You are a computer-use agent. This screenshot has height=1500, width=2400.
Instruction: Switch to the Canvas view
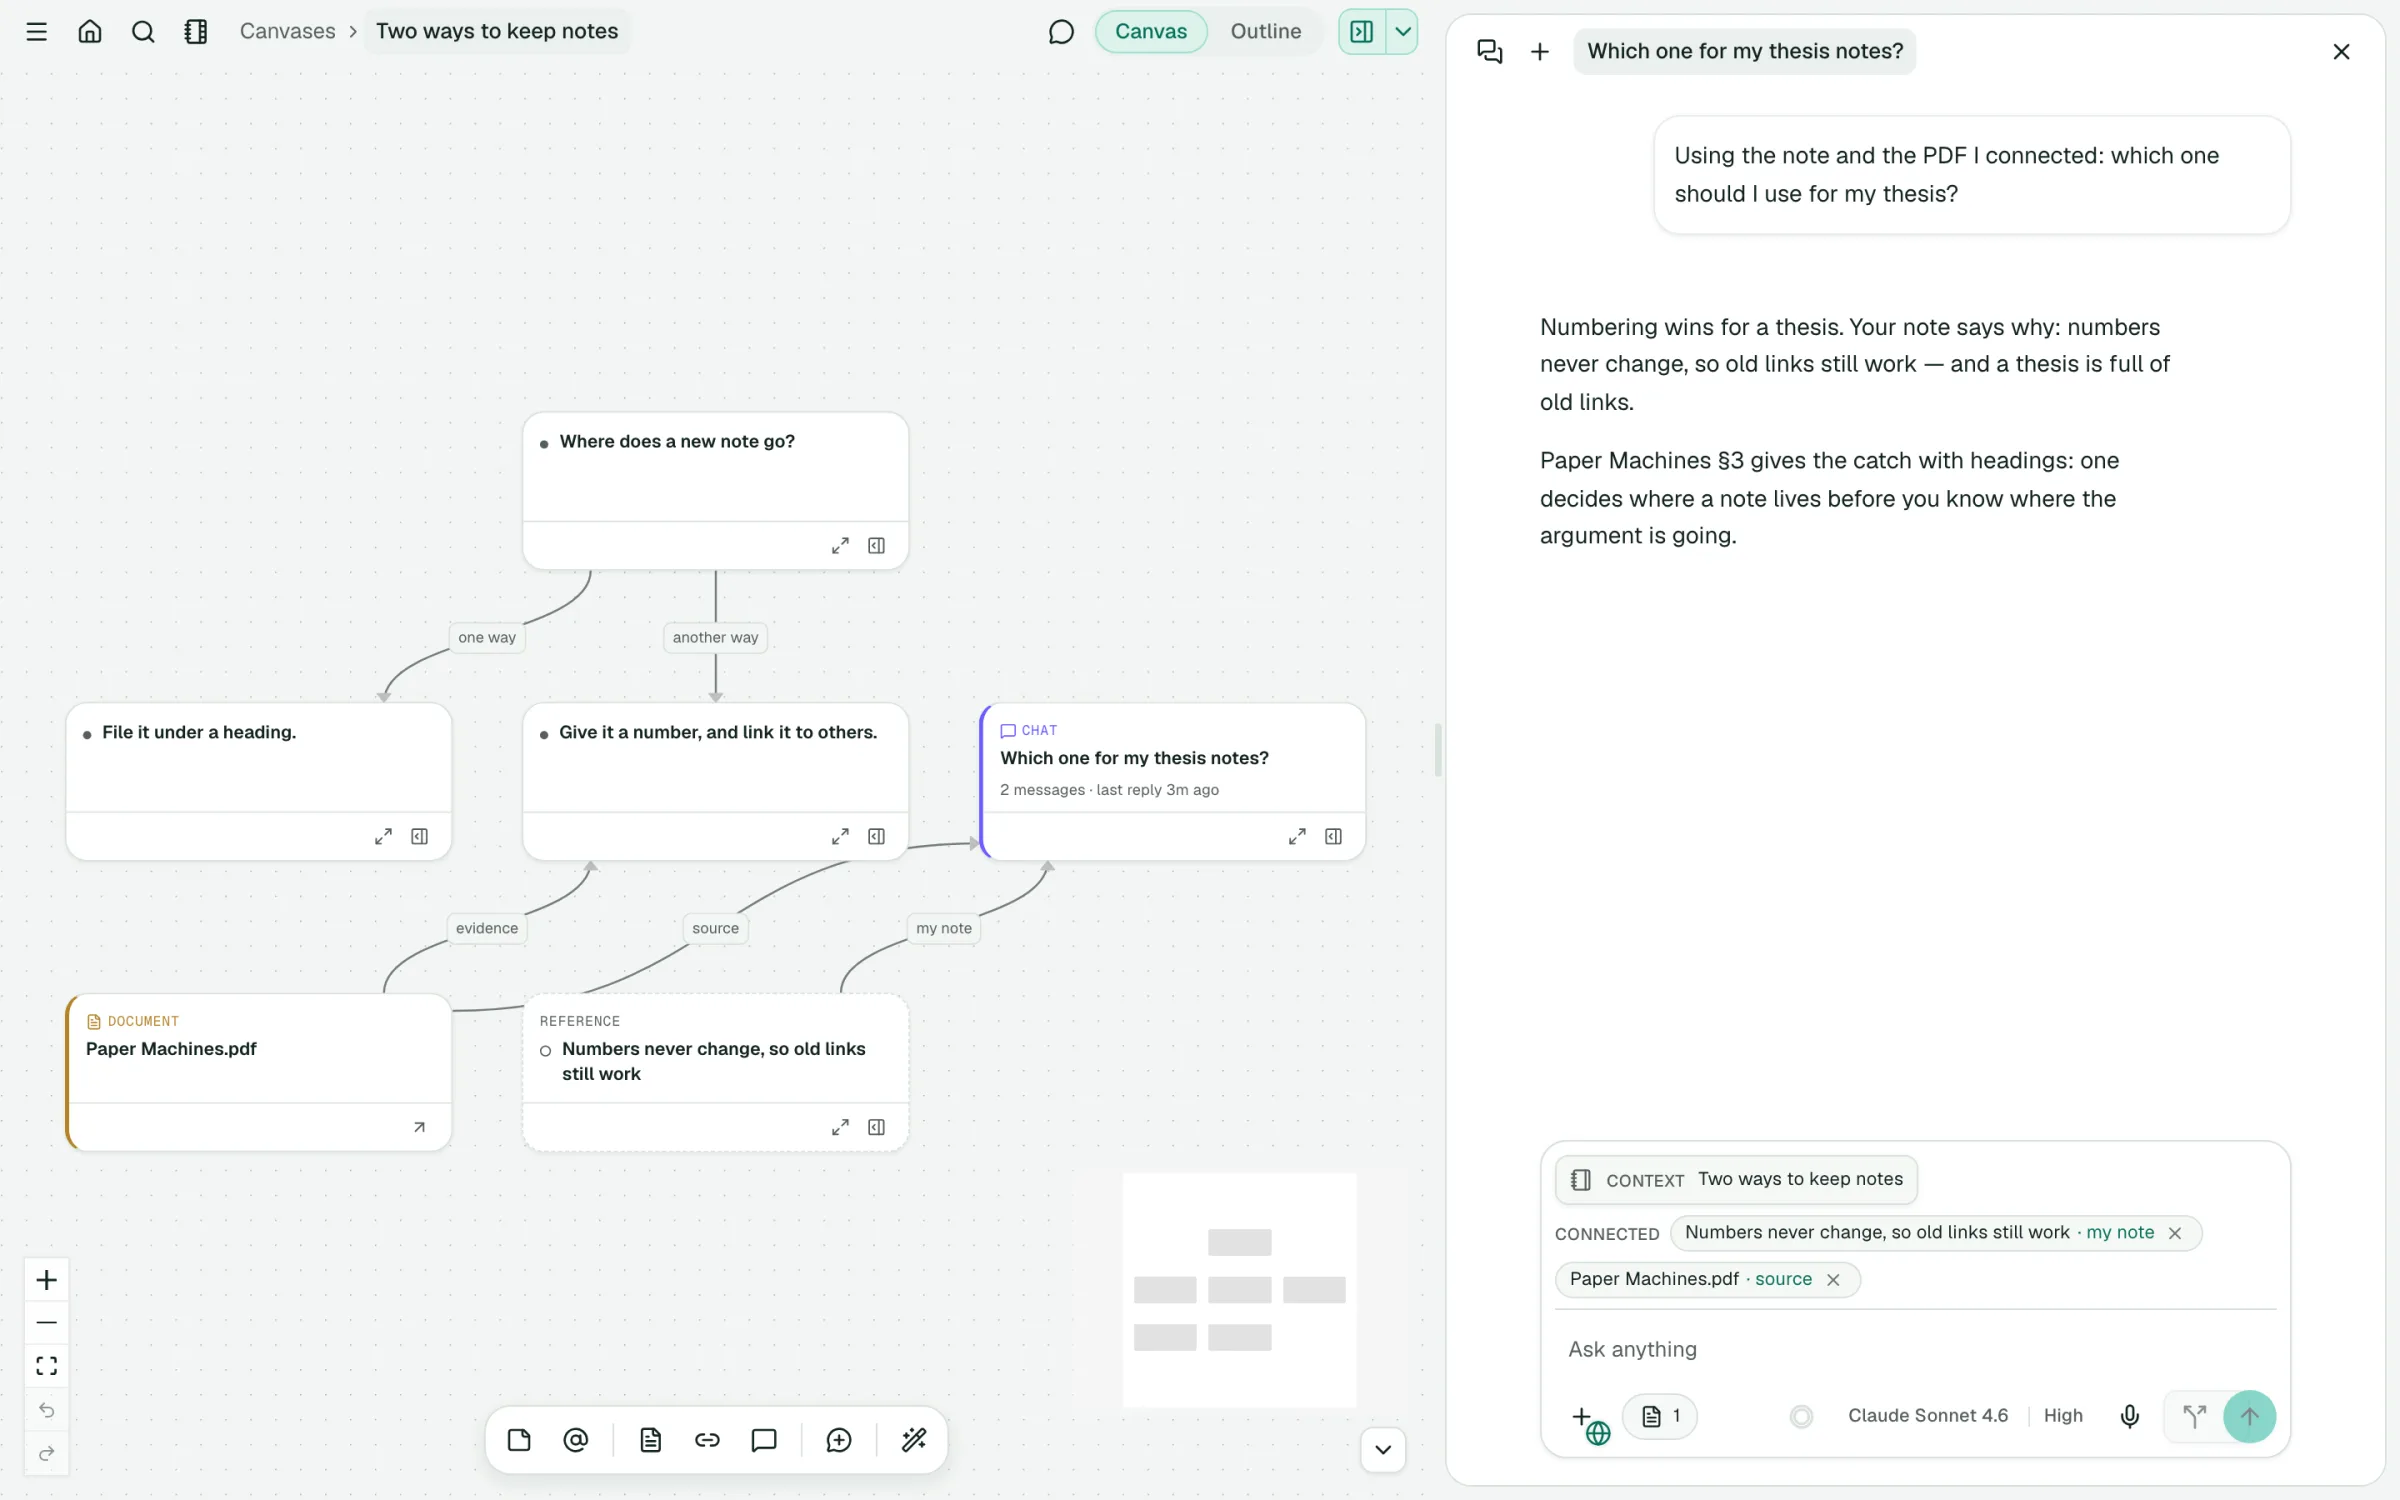coord(1151,31)
